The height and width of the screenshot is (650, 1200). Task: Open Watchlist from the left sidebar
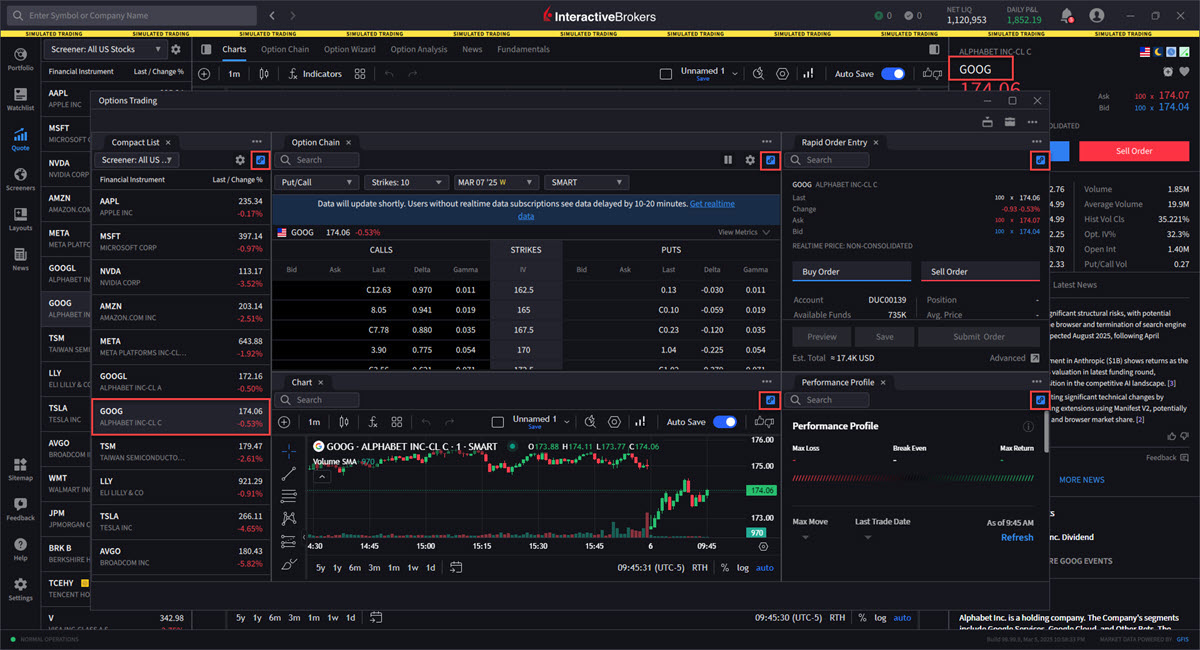20,99
